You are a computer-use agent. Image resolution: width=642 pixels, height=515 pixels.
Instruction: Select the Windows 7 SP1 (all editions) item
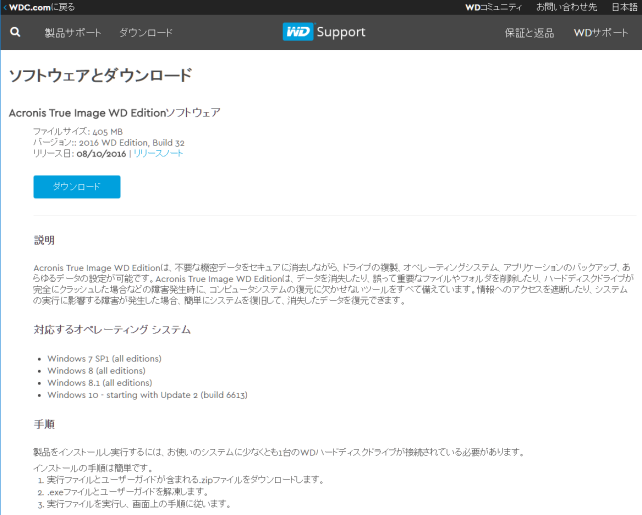click(x=104, y=359)
